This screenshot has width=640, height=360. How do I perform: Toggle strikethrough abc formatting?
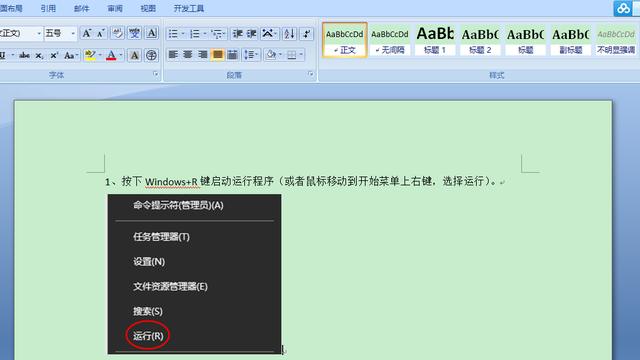pyautogui.click(x=24, y=55)
